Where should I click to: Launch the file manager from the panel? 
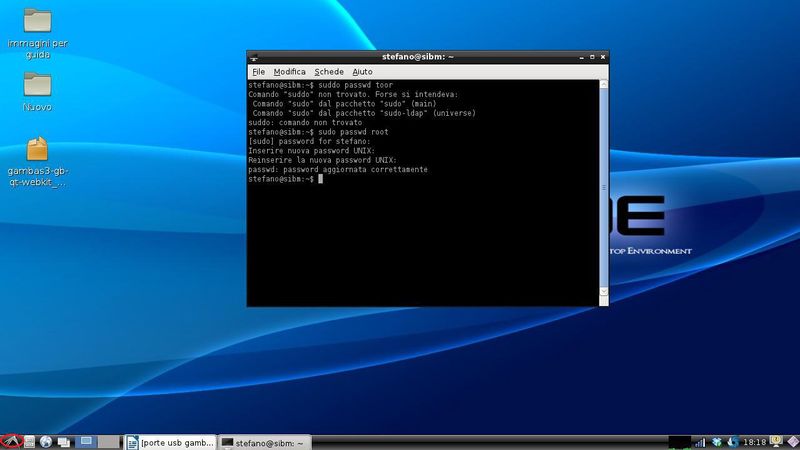click(x=30, y=442)
